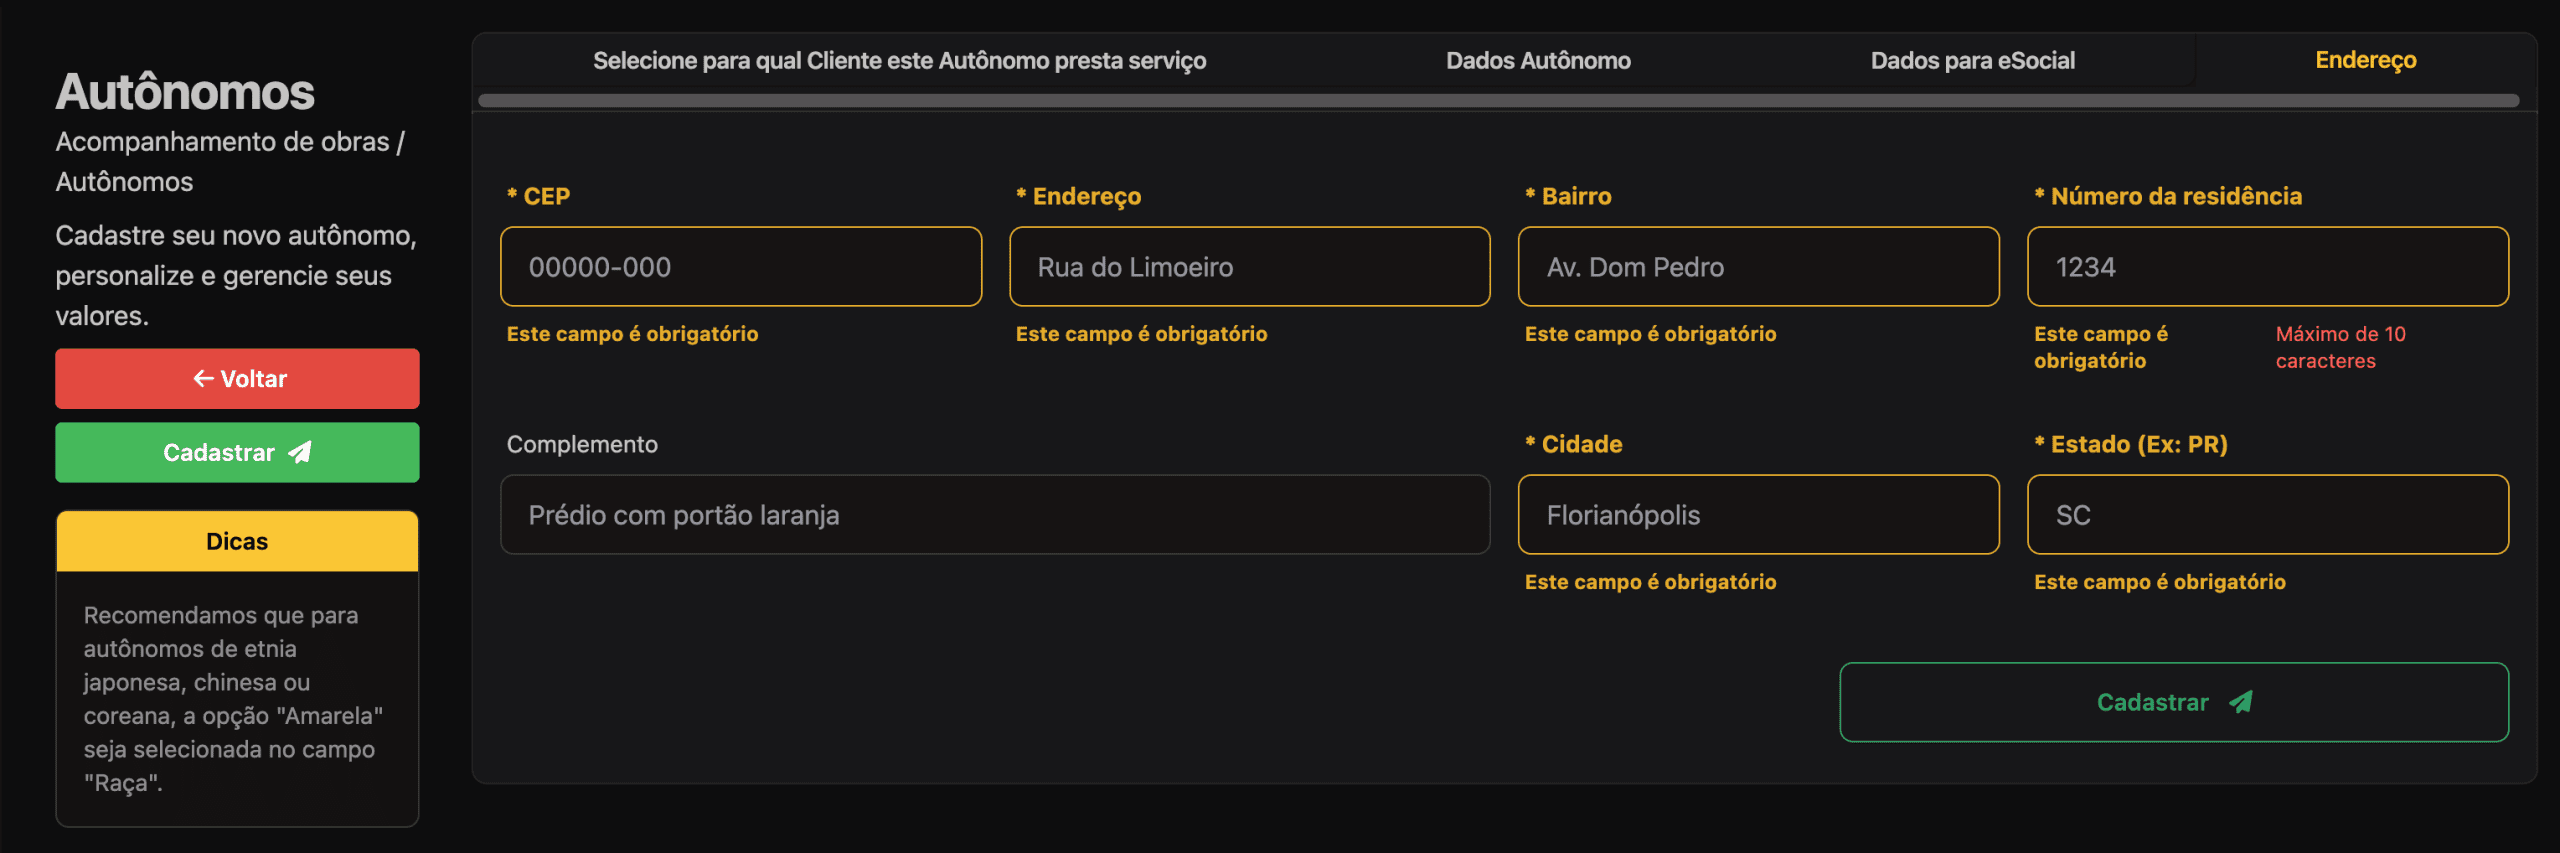Focus the CEP input field
Screen dimensions: 2560x853
point(740,267)
